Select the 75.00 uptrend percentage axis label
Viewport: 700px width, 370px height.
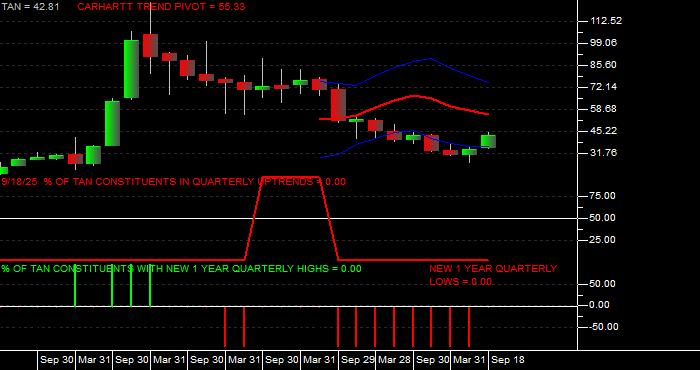point(603,196)
